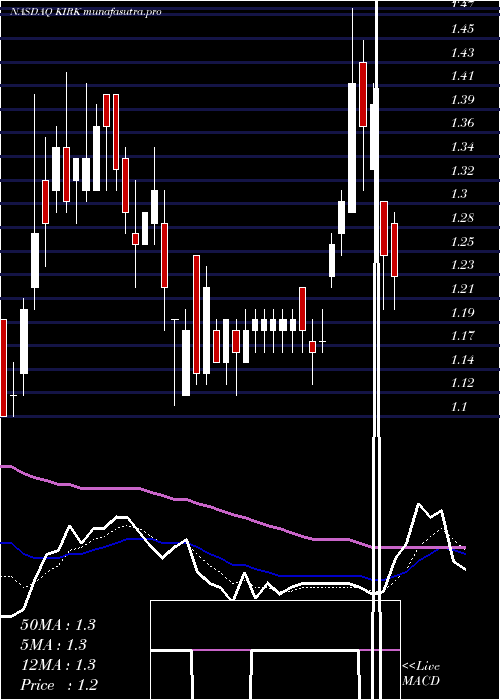Click the 1.19 price axis label
This screenshot has width=500, height=700.
coord(462,312)
